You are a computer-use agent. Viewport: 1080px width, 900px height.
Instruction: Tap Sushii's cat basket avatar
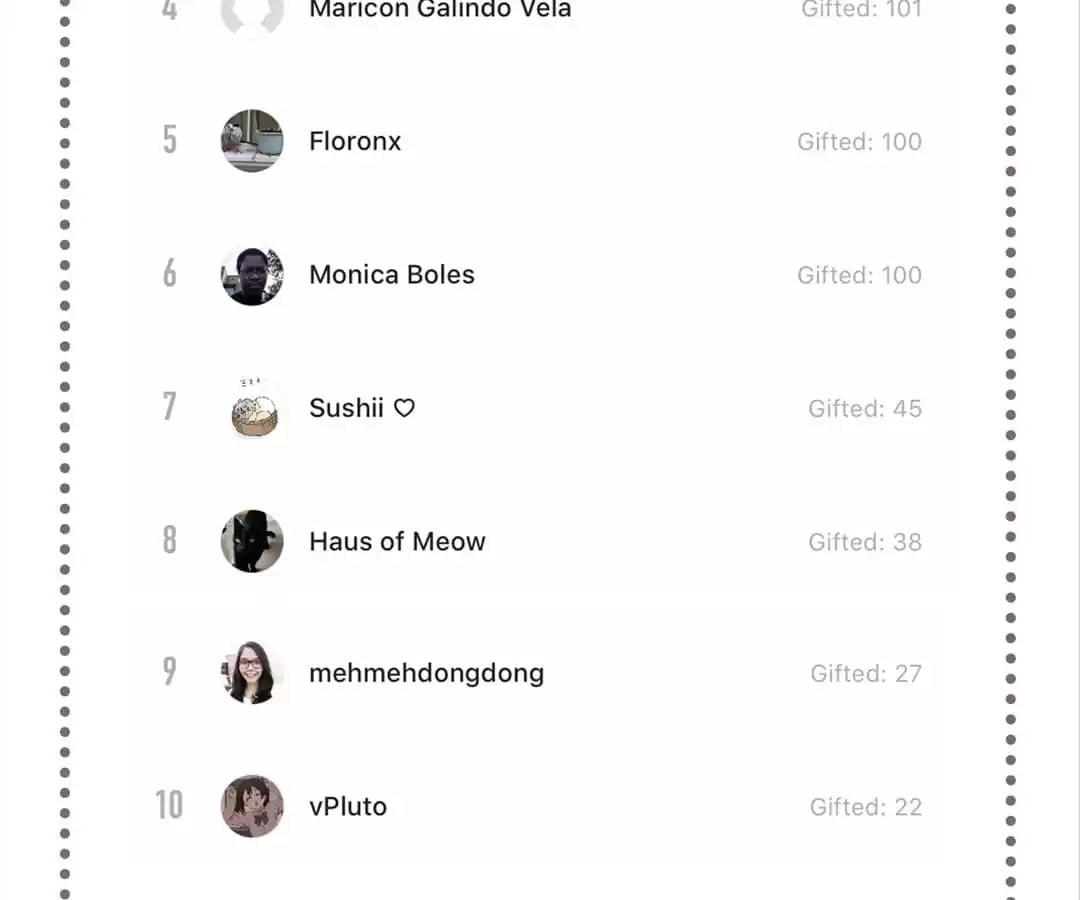252,408
